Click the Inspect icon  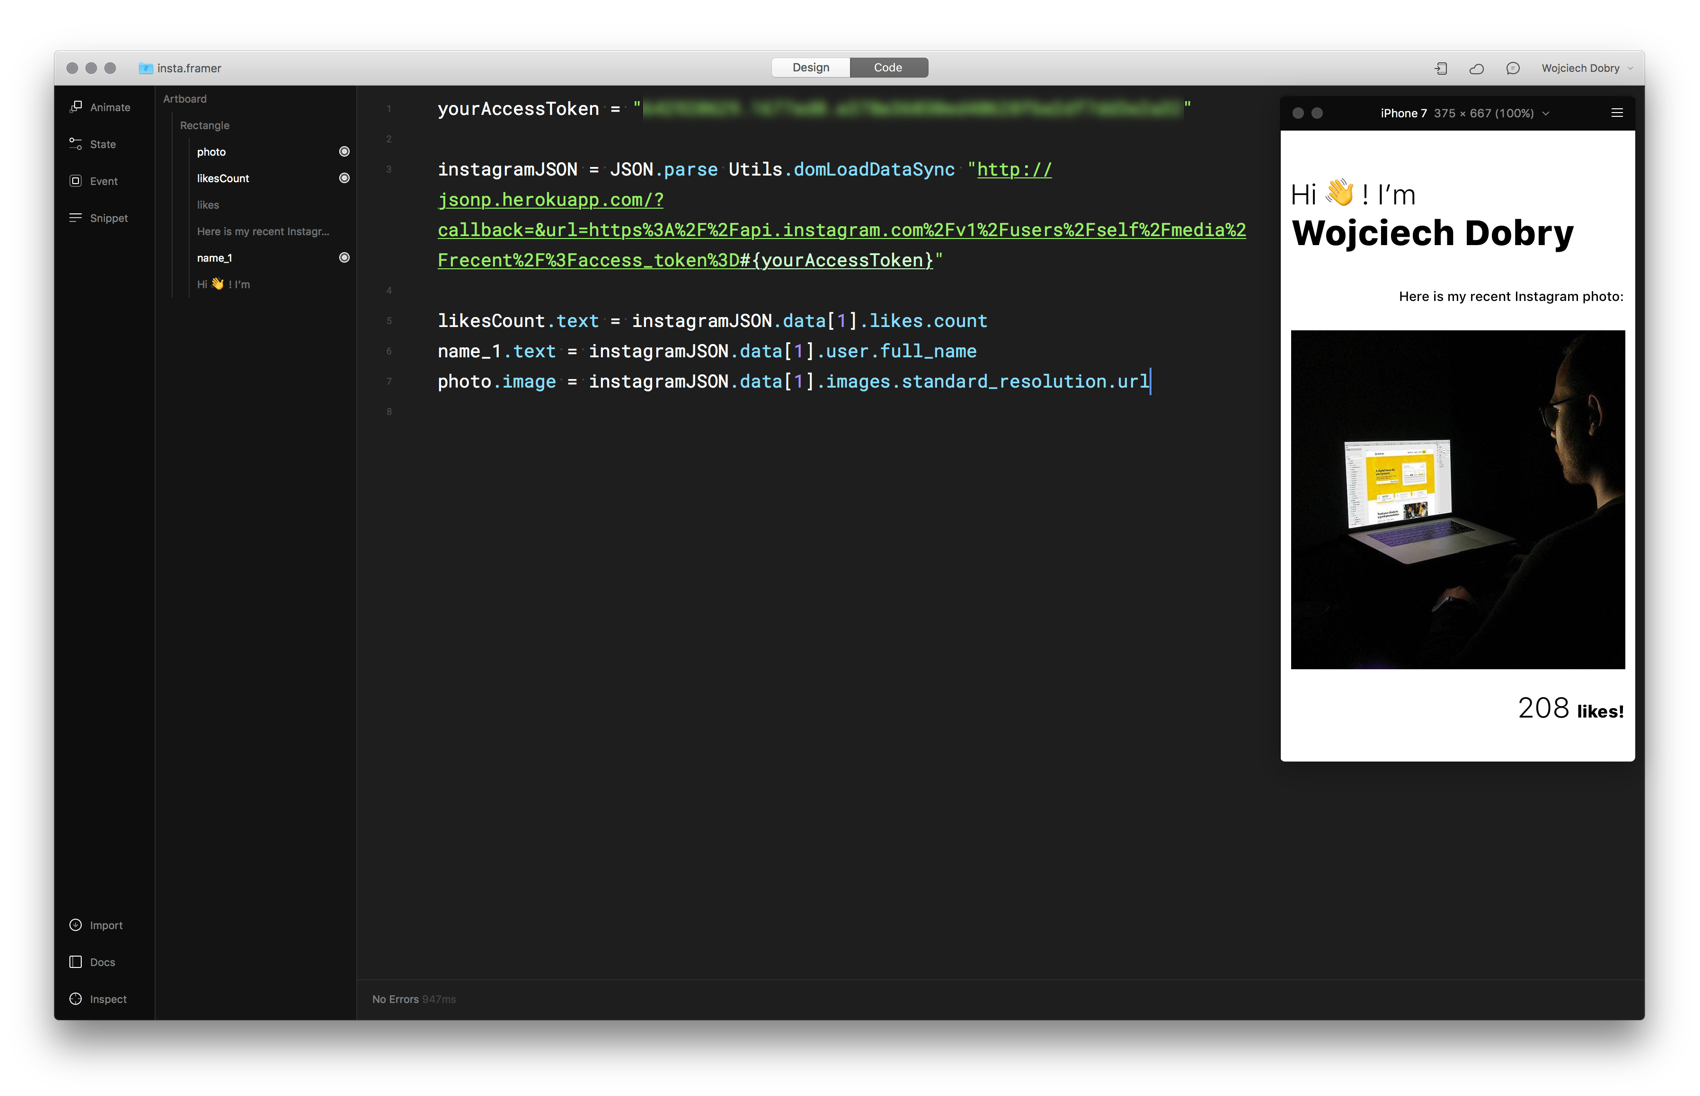tap(76, 999)
